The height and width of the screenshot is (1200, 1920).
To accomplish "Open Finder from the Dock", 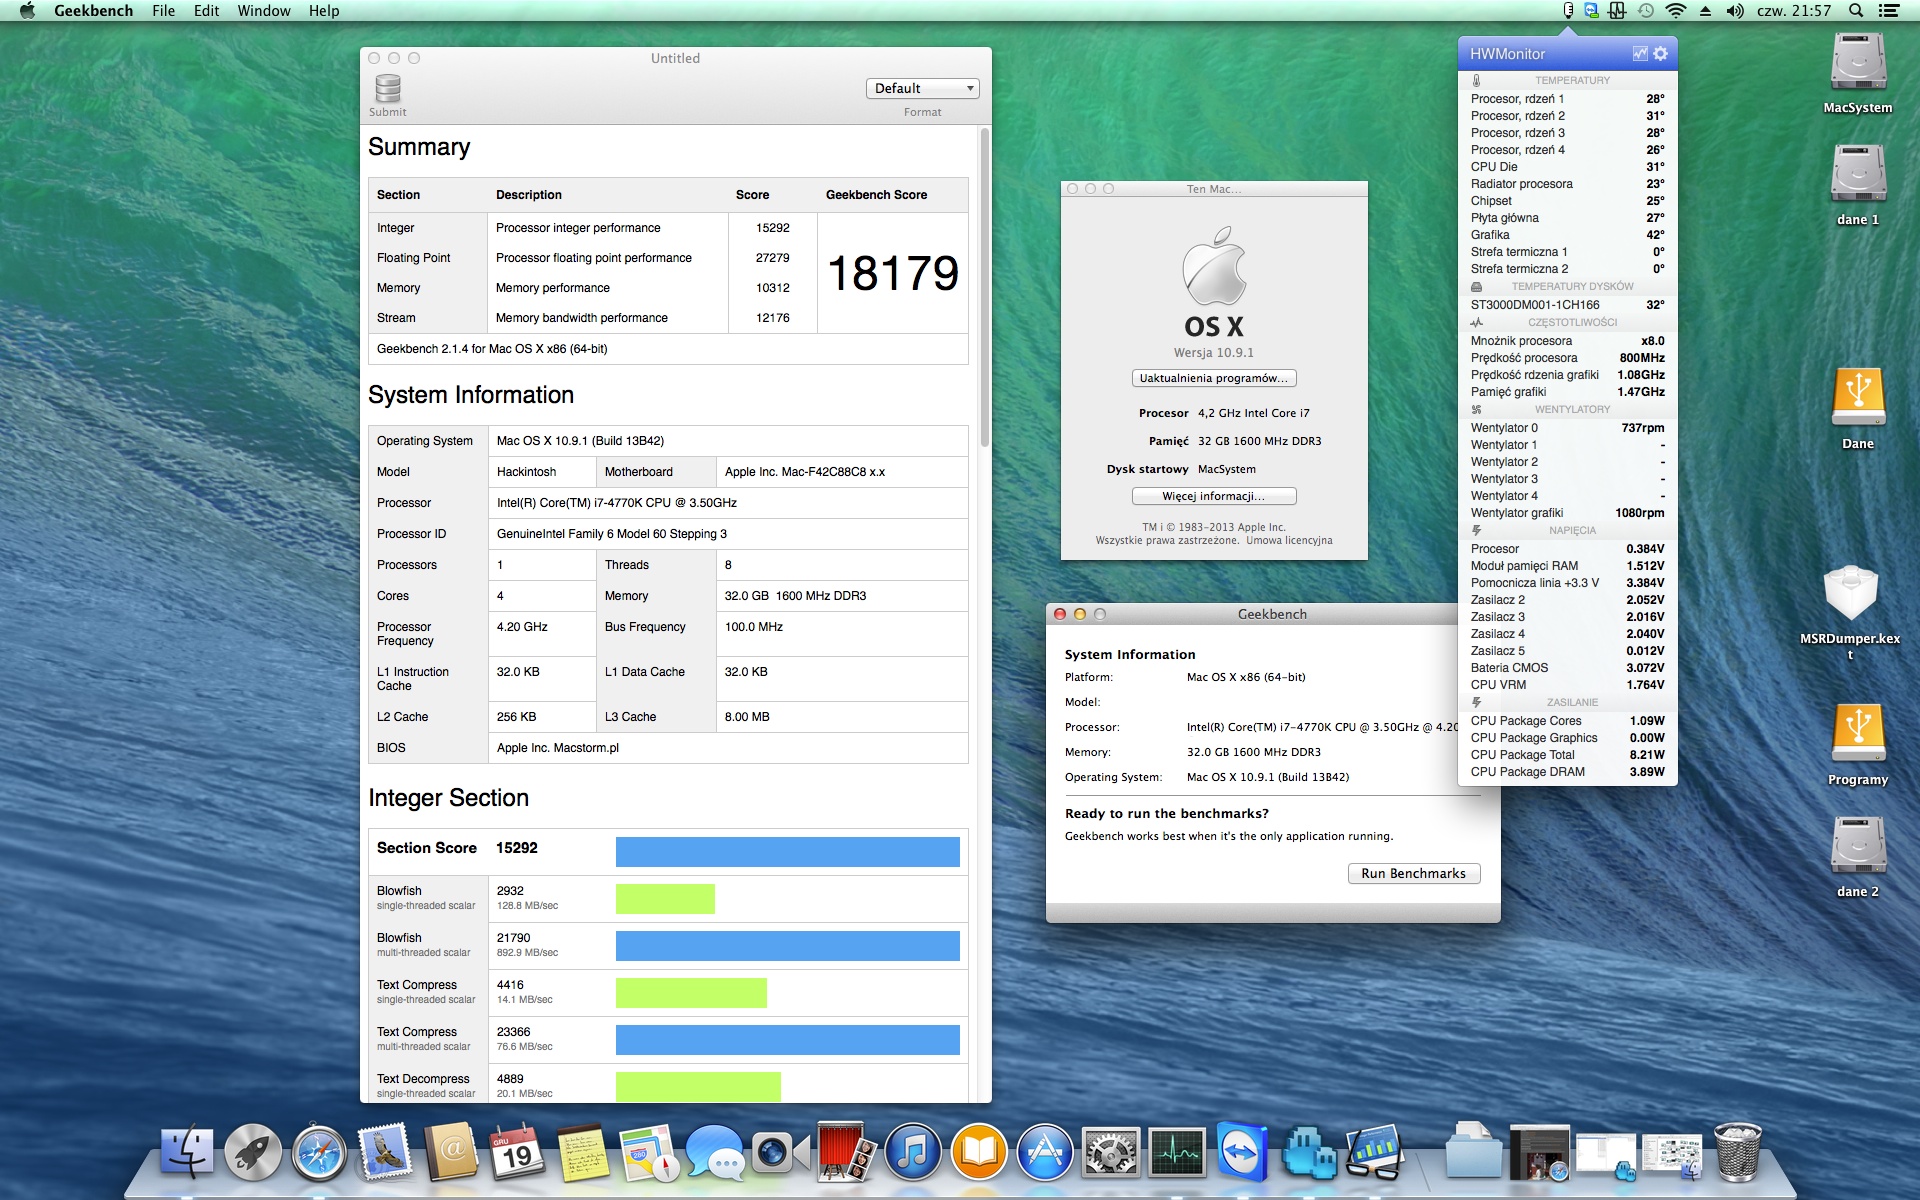I will (x=186, y=1153).
